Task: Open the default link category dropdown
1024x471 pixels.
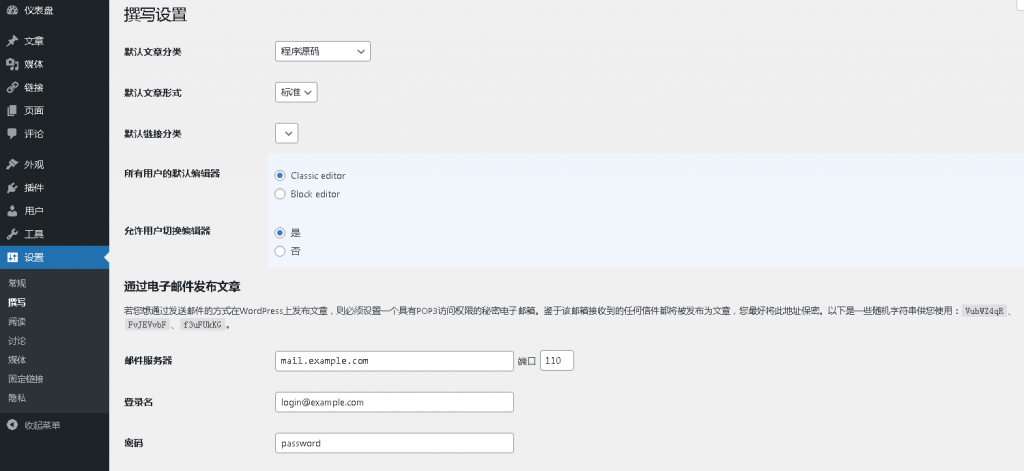Action: coord(286,133)
